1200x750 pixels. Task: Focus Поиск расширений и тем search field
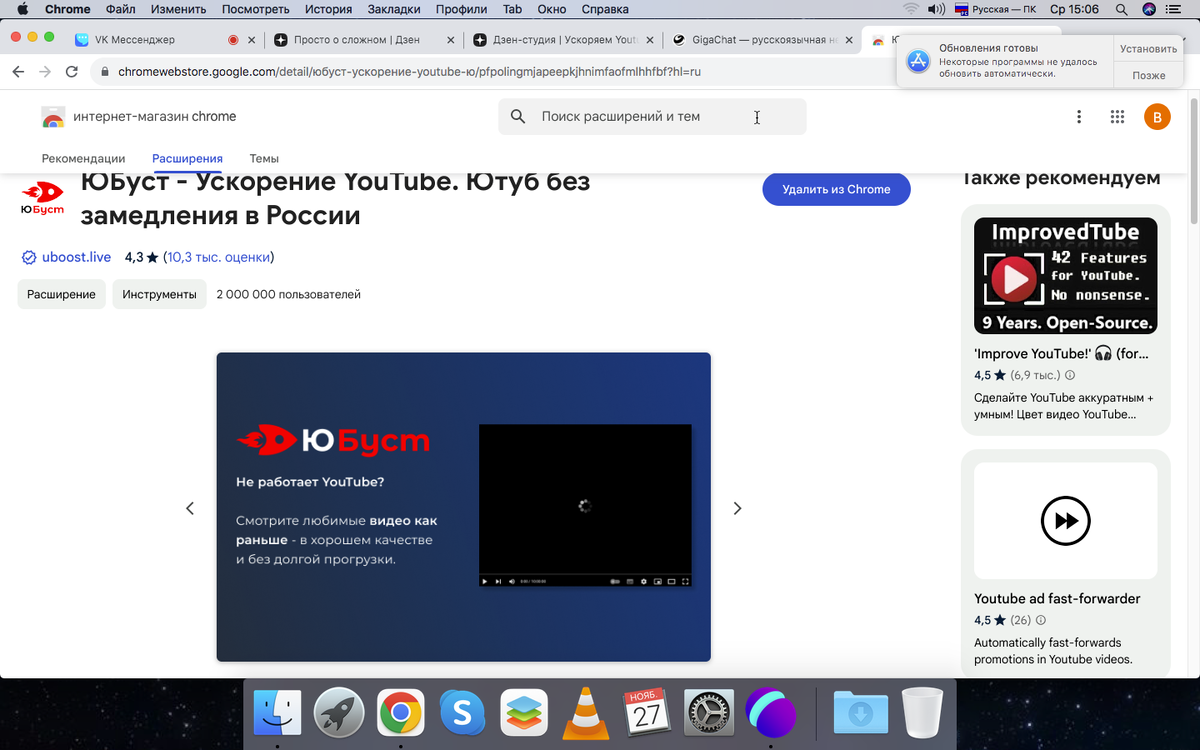[652, 117]
